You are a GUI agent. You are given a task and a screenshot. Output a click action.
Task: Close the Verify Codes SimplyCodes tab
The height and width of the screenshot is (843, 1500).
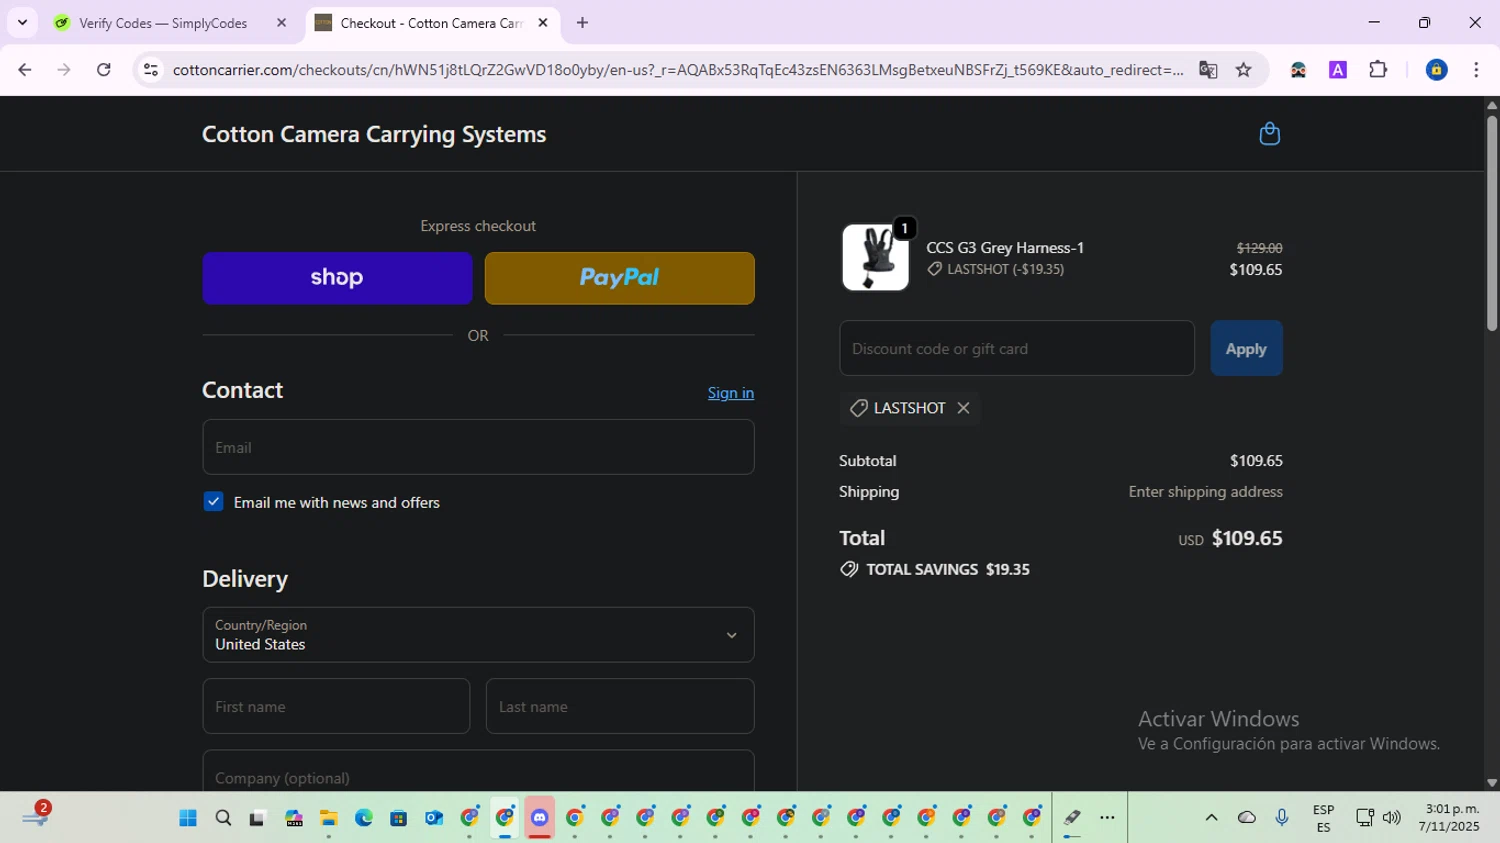(x=281, y=23)
